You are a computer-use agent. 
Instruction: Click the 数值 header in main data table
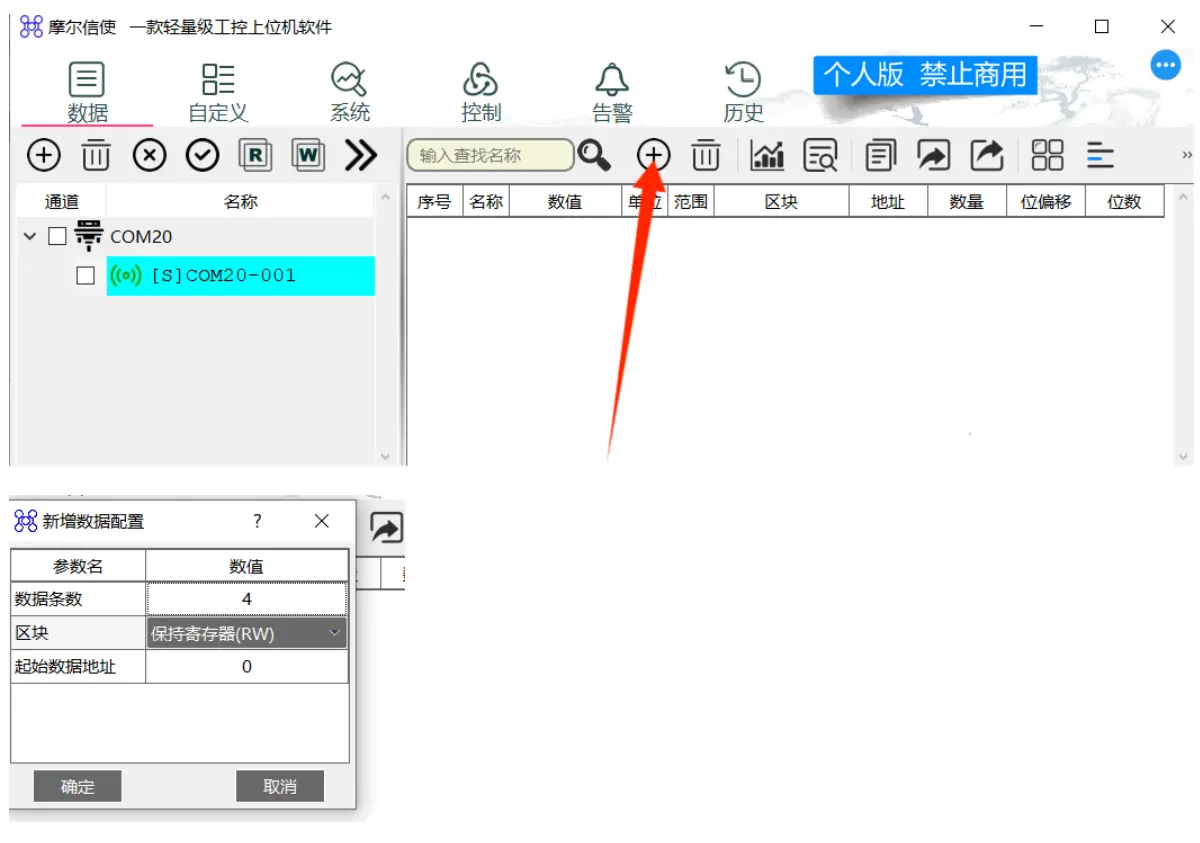point(565,201)
